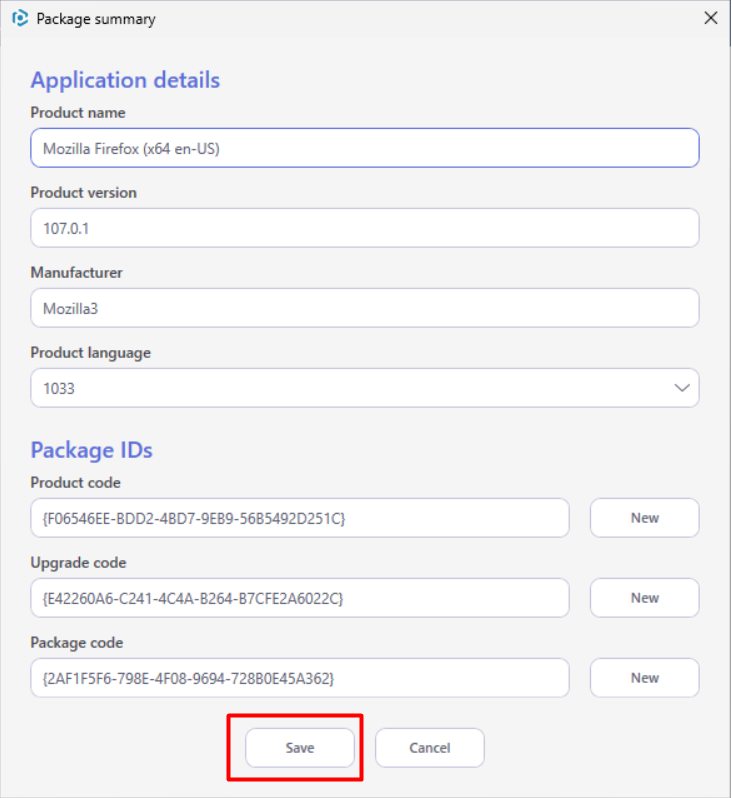Click the Package summary app logo icon
732x798 pixels.
coord(20,19)
